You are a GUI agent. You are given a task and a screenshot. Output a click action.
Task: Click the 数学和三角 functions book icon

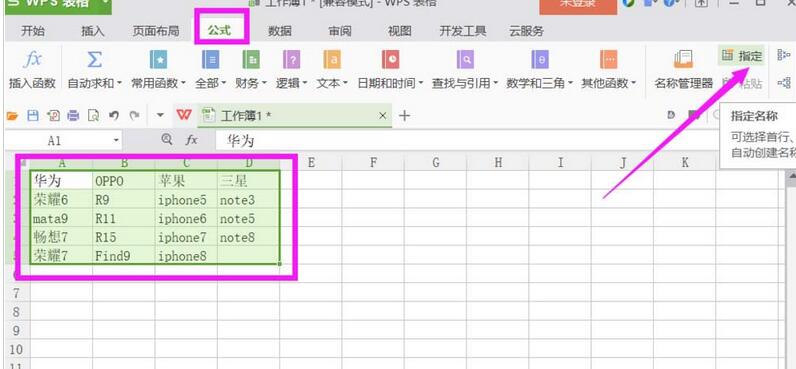point(540,60)
